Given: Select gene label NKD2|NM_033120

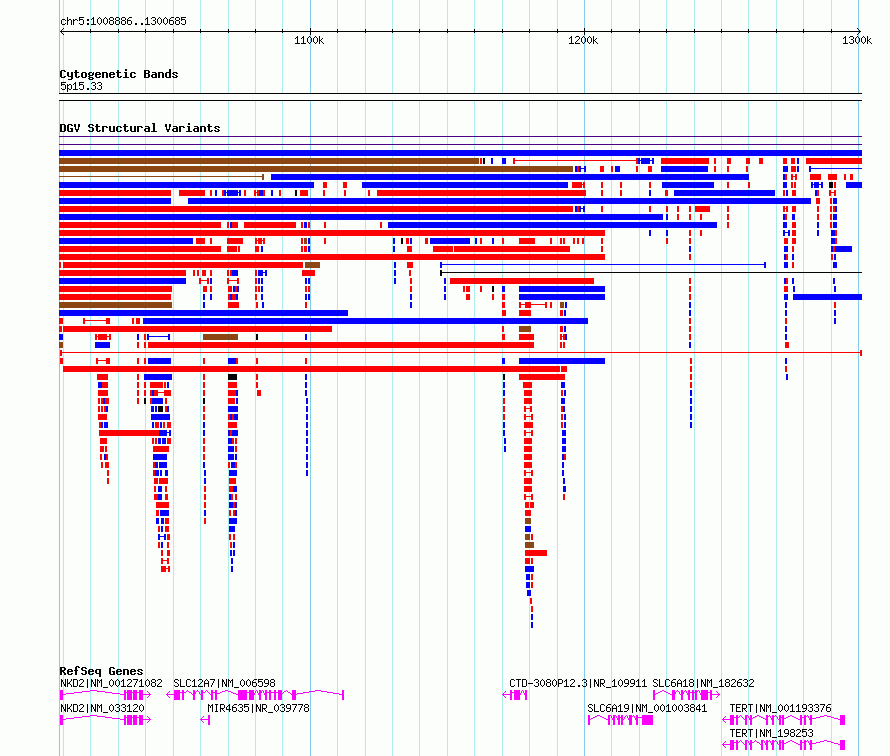Looking at the screenshot, I should (x=102, y=708).
